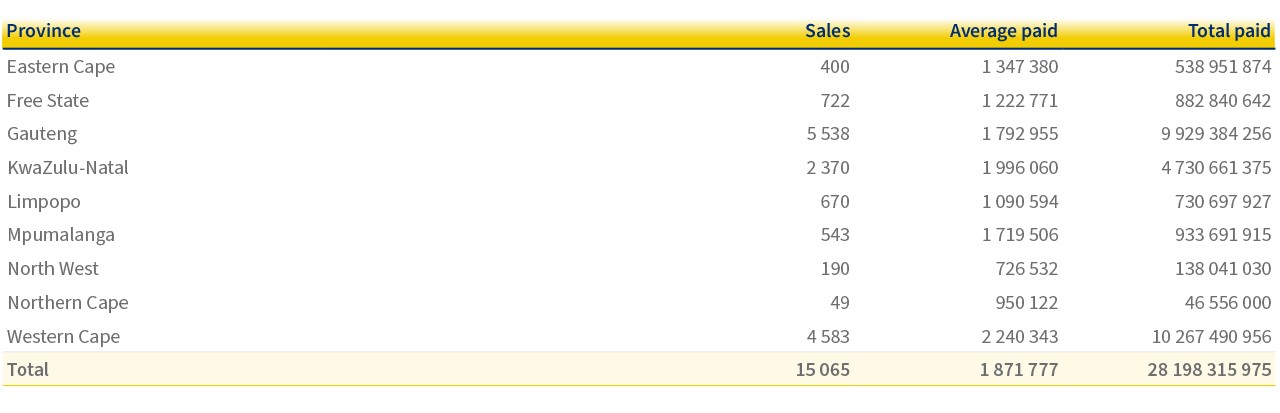Viewport: 1280px width, 413px height.
Task: Click the Average paid column header
Action: (1003, 31)
